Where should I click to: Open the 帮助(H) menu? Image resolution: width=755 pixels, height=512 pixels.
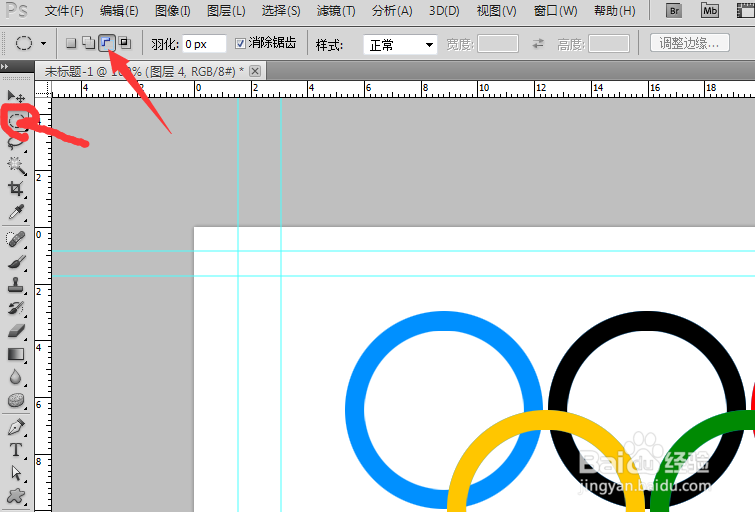(614, 11)
